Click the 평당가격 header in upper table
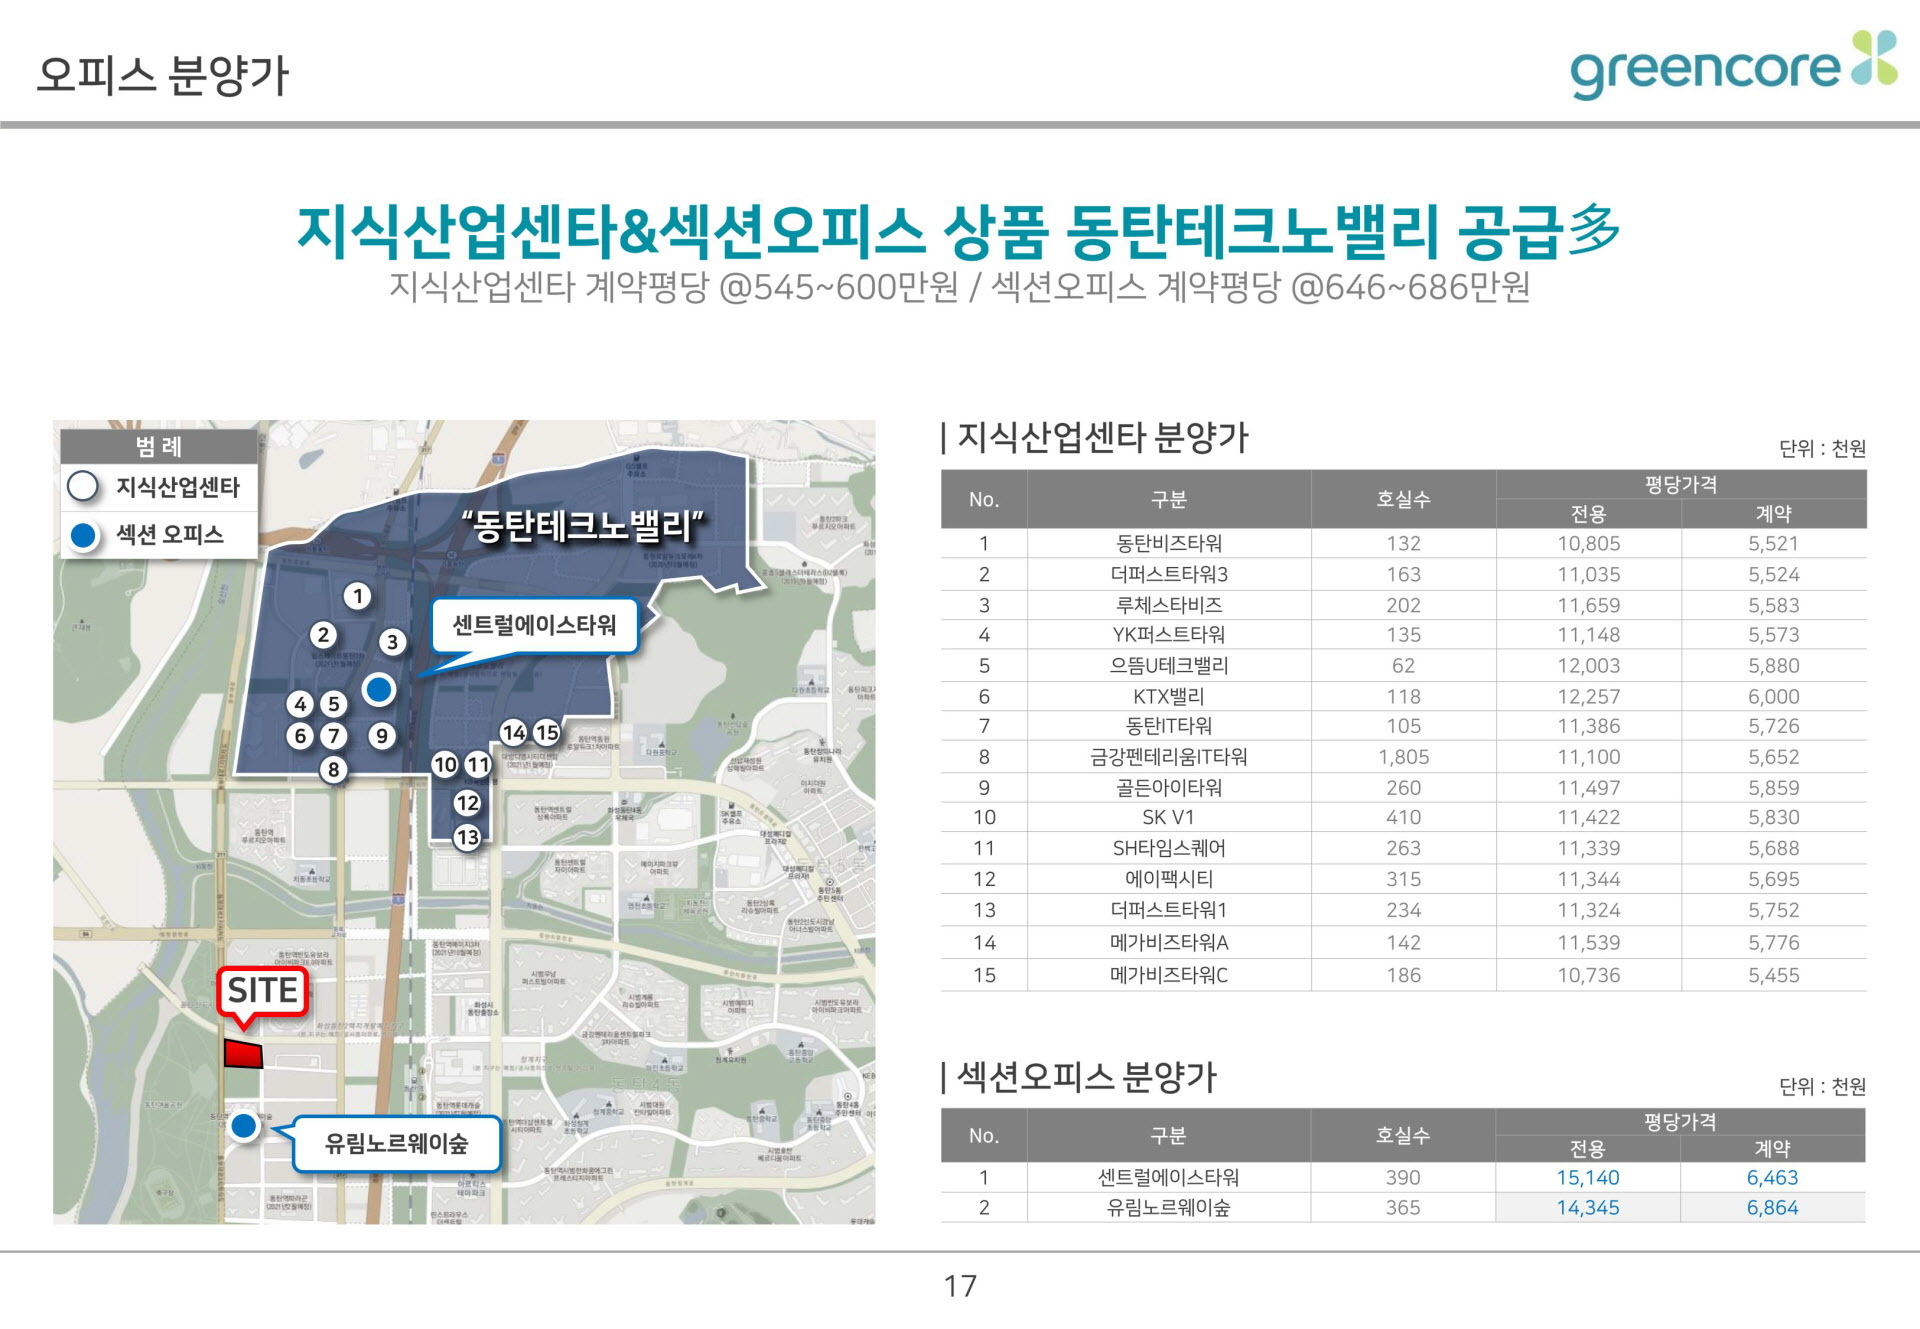1920x1329 pixels. (x=1681, y=484)
